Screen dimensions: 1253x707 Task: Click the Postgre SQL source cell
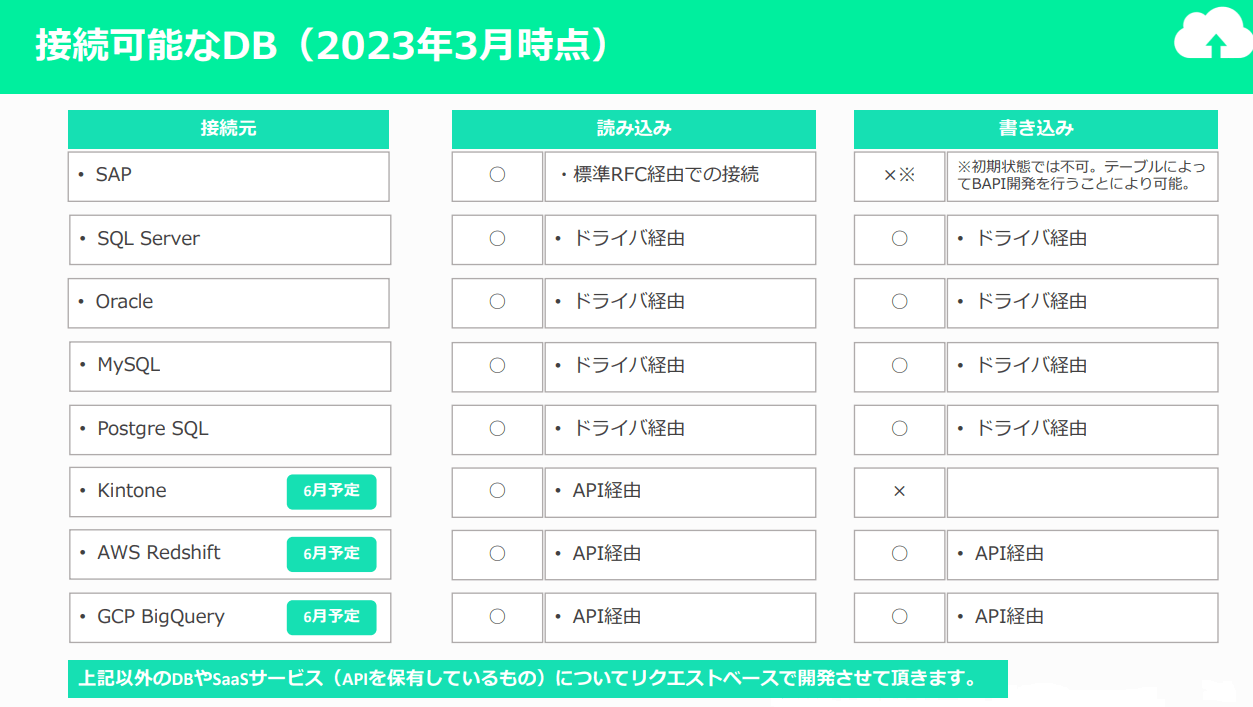click(x=229, y=429)
